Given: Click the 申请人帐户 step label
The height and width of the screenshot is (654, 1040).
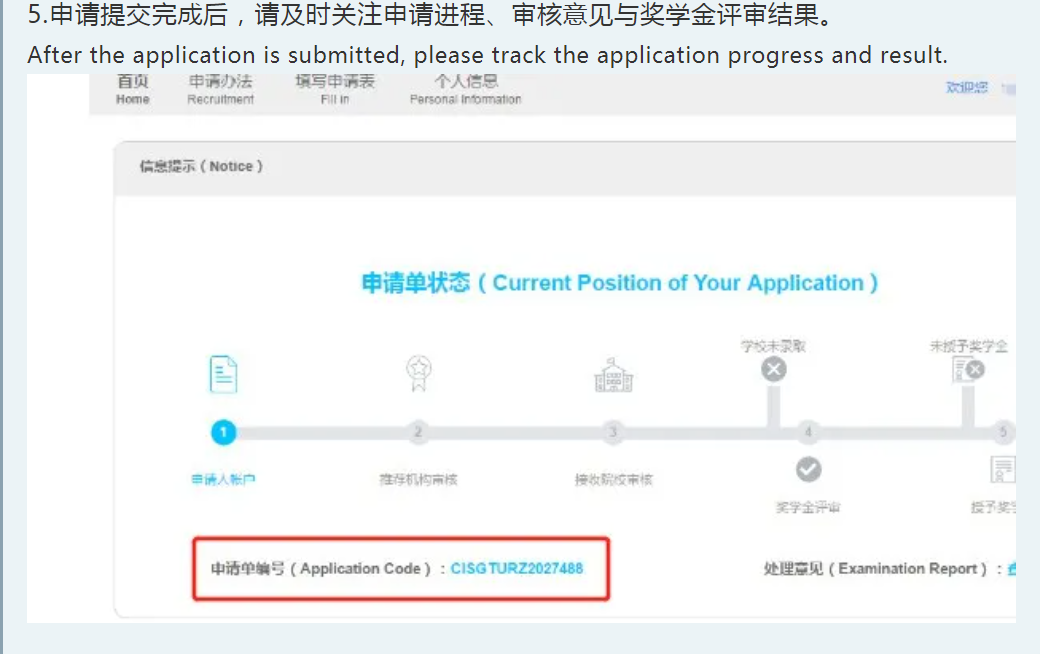Looking at the screenshot, I should click(x=223, y=480).
